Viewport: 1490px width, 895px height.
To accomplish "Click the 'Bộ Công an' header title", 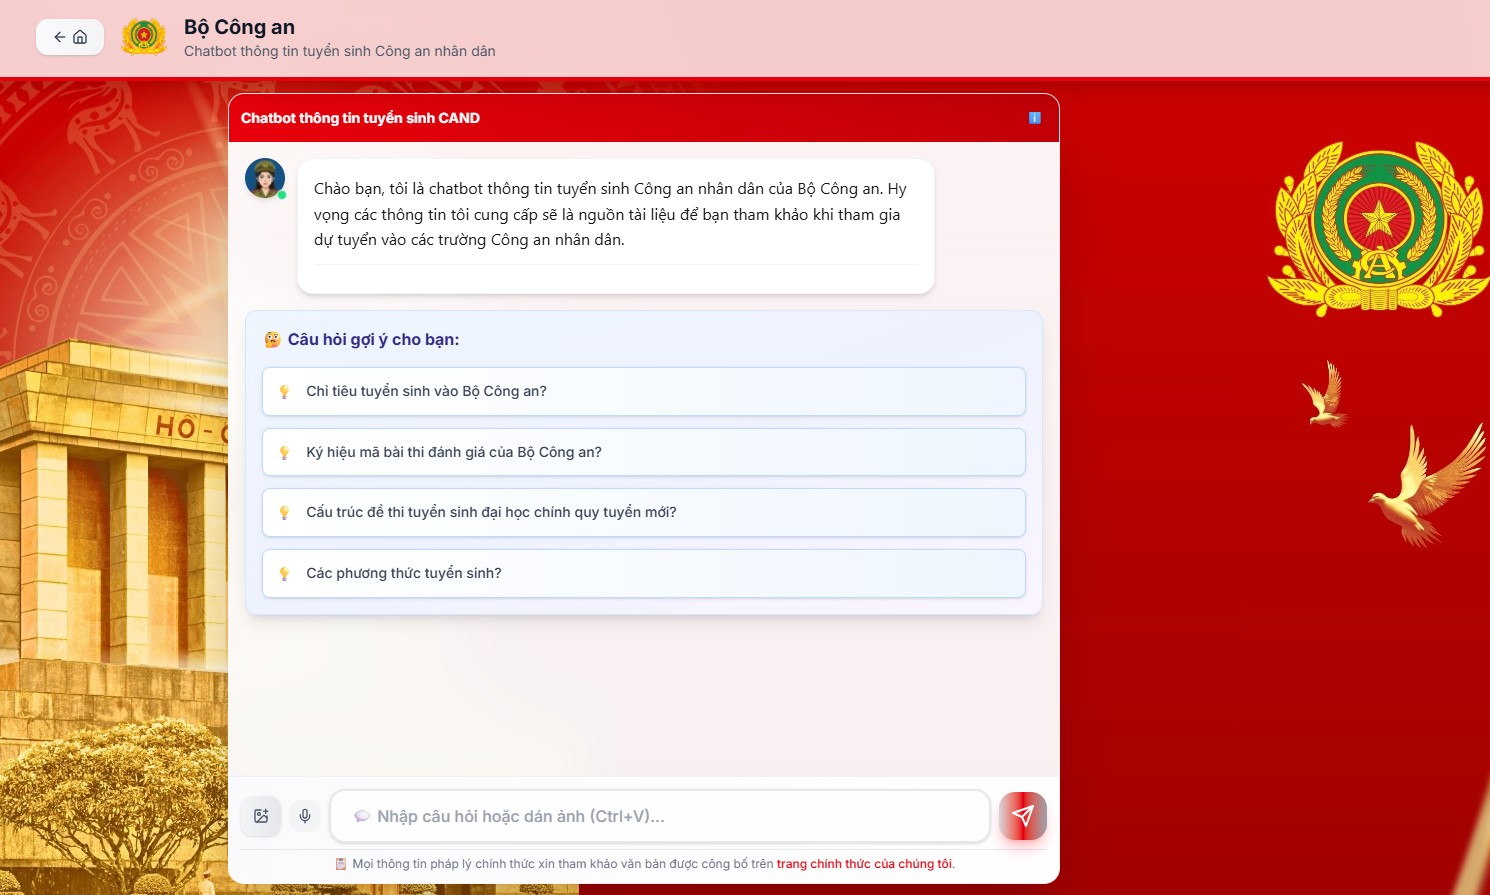I will click(239, 27).
